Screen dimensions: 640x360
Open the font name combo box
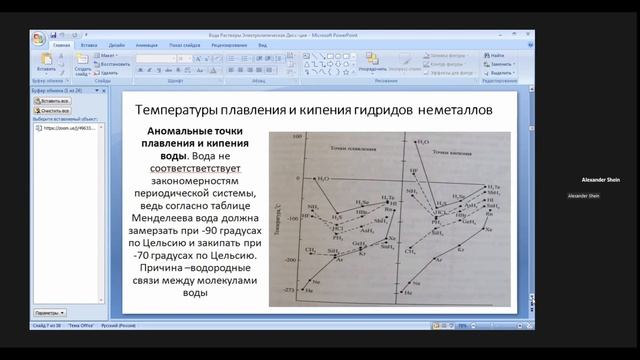(156, 59)
